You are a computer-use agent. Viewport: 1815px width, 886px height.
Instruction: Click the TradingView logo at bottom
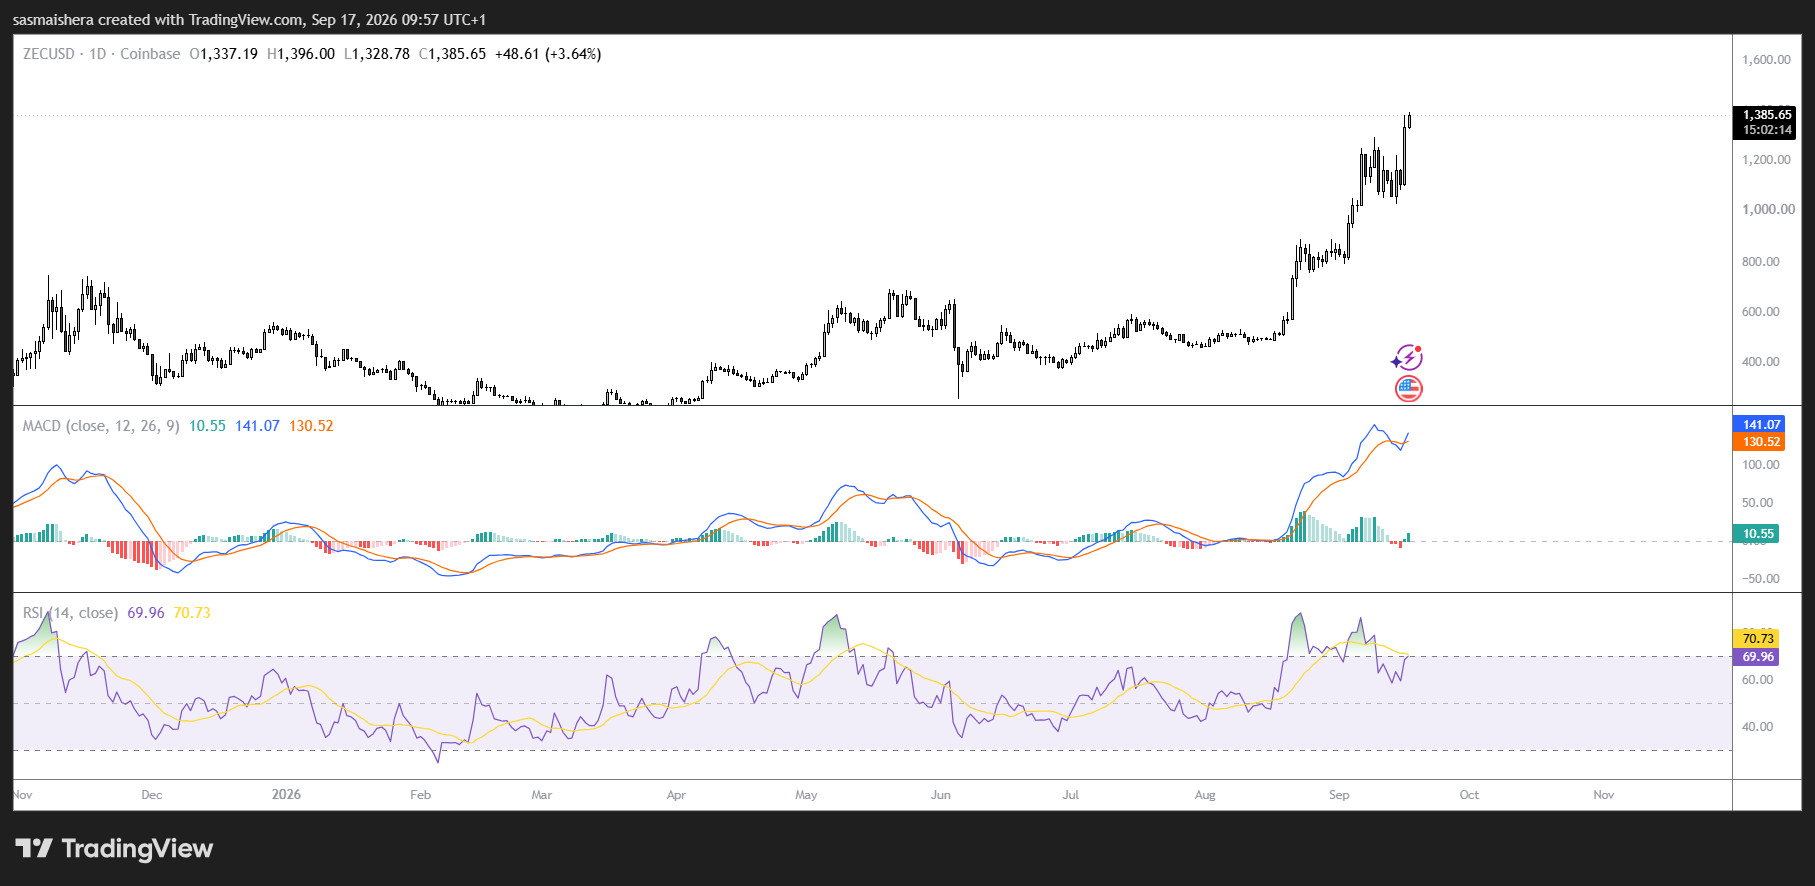pos(114,849)
